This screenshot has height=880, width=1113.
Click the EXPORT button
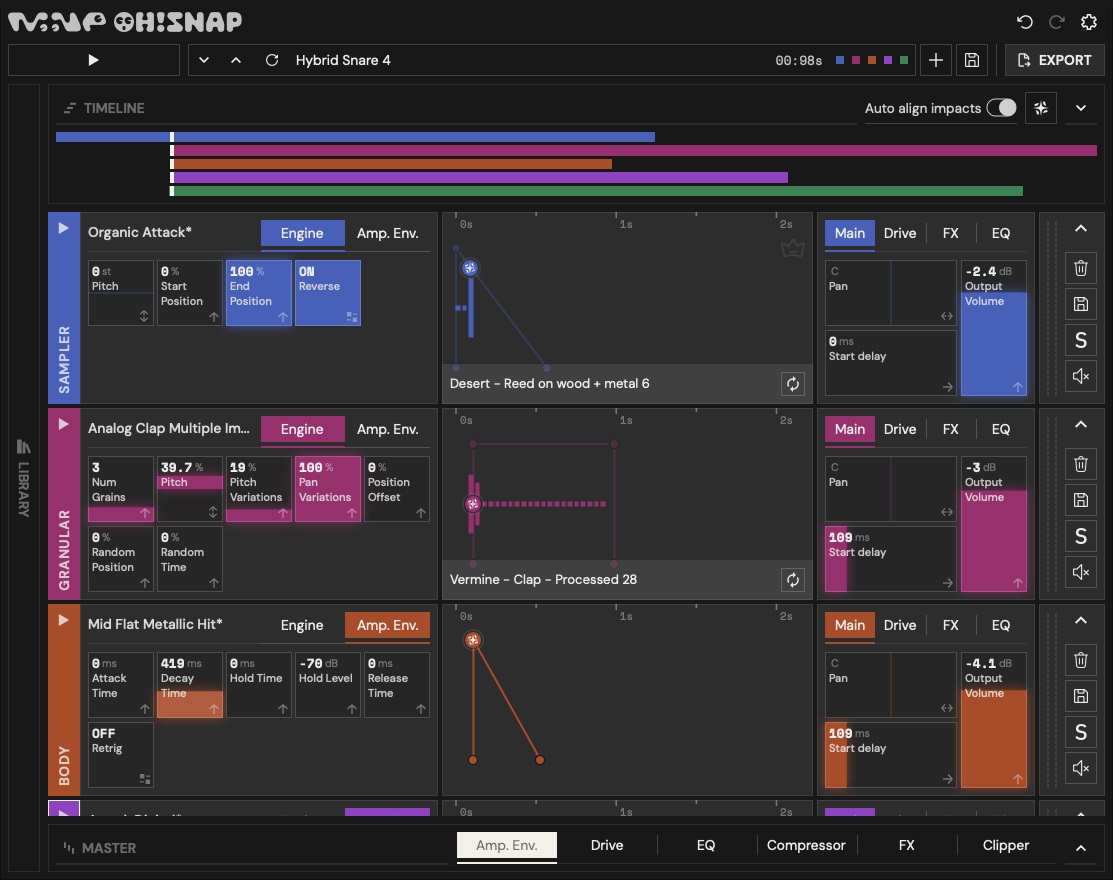(1054, 60)
